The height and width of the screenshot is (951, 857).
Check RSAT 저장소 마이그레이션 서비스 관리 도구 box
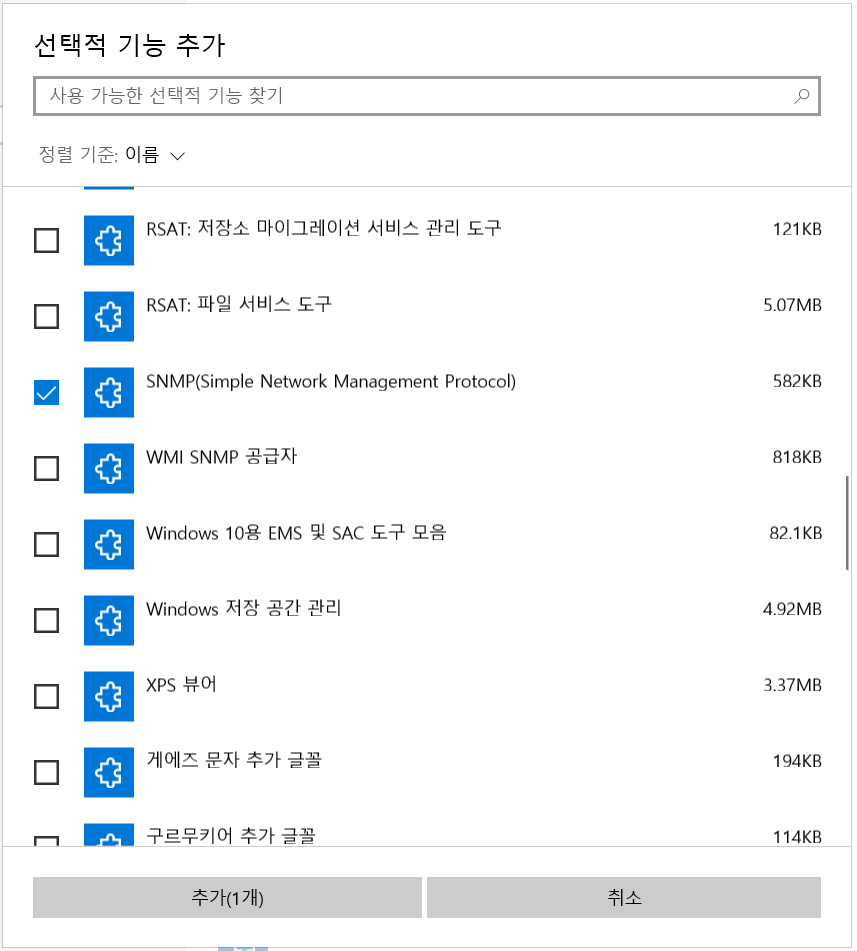click(46, 240)
